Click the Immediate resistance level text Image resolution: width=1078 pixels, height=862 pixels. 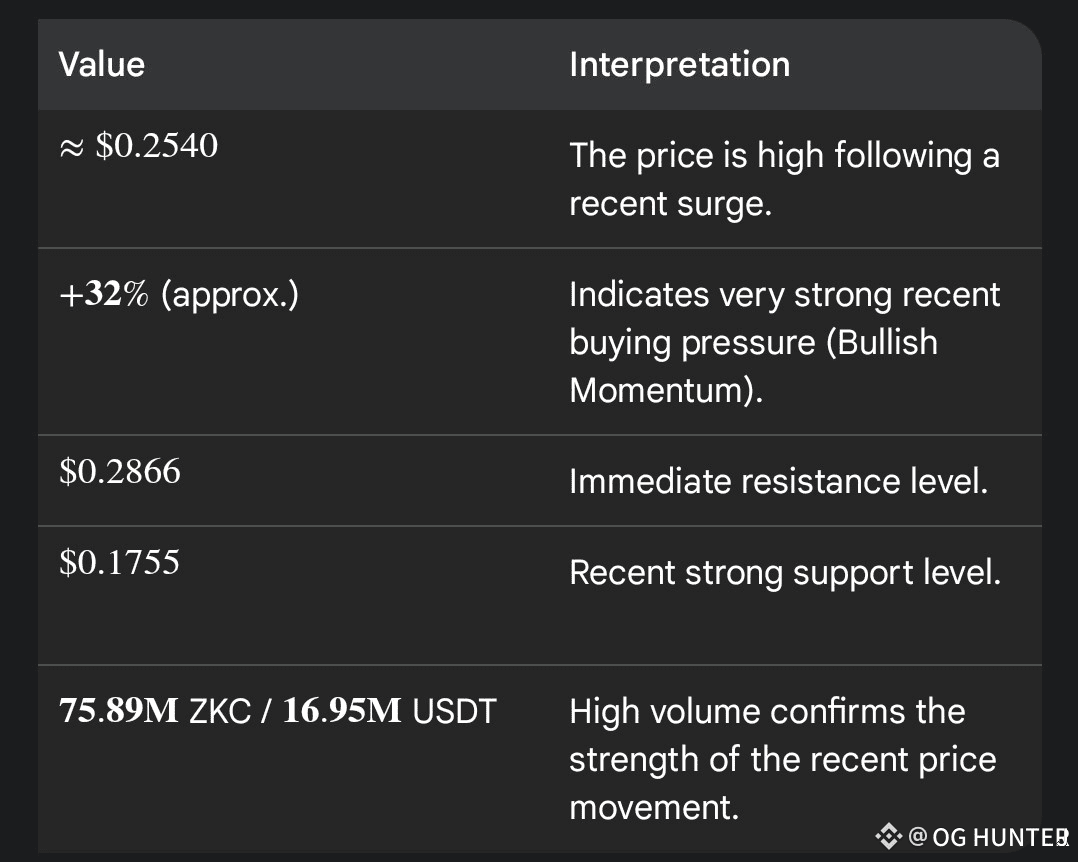pyautogui.click(x=778, y=481)
